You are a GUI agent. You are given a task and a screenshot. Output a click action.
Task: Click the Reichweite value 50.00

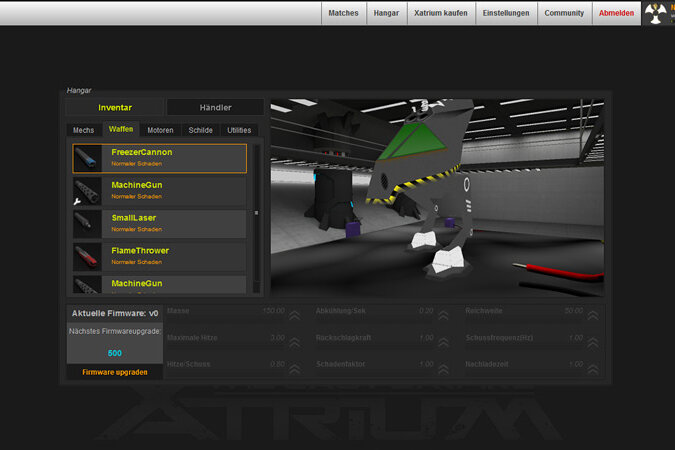coord(573,311)
